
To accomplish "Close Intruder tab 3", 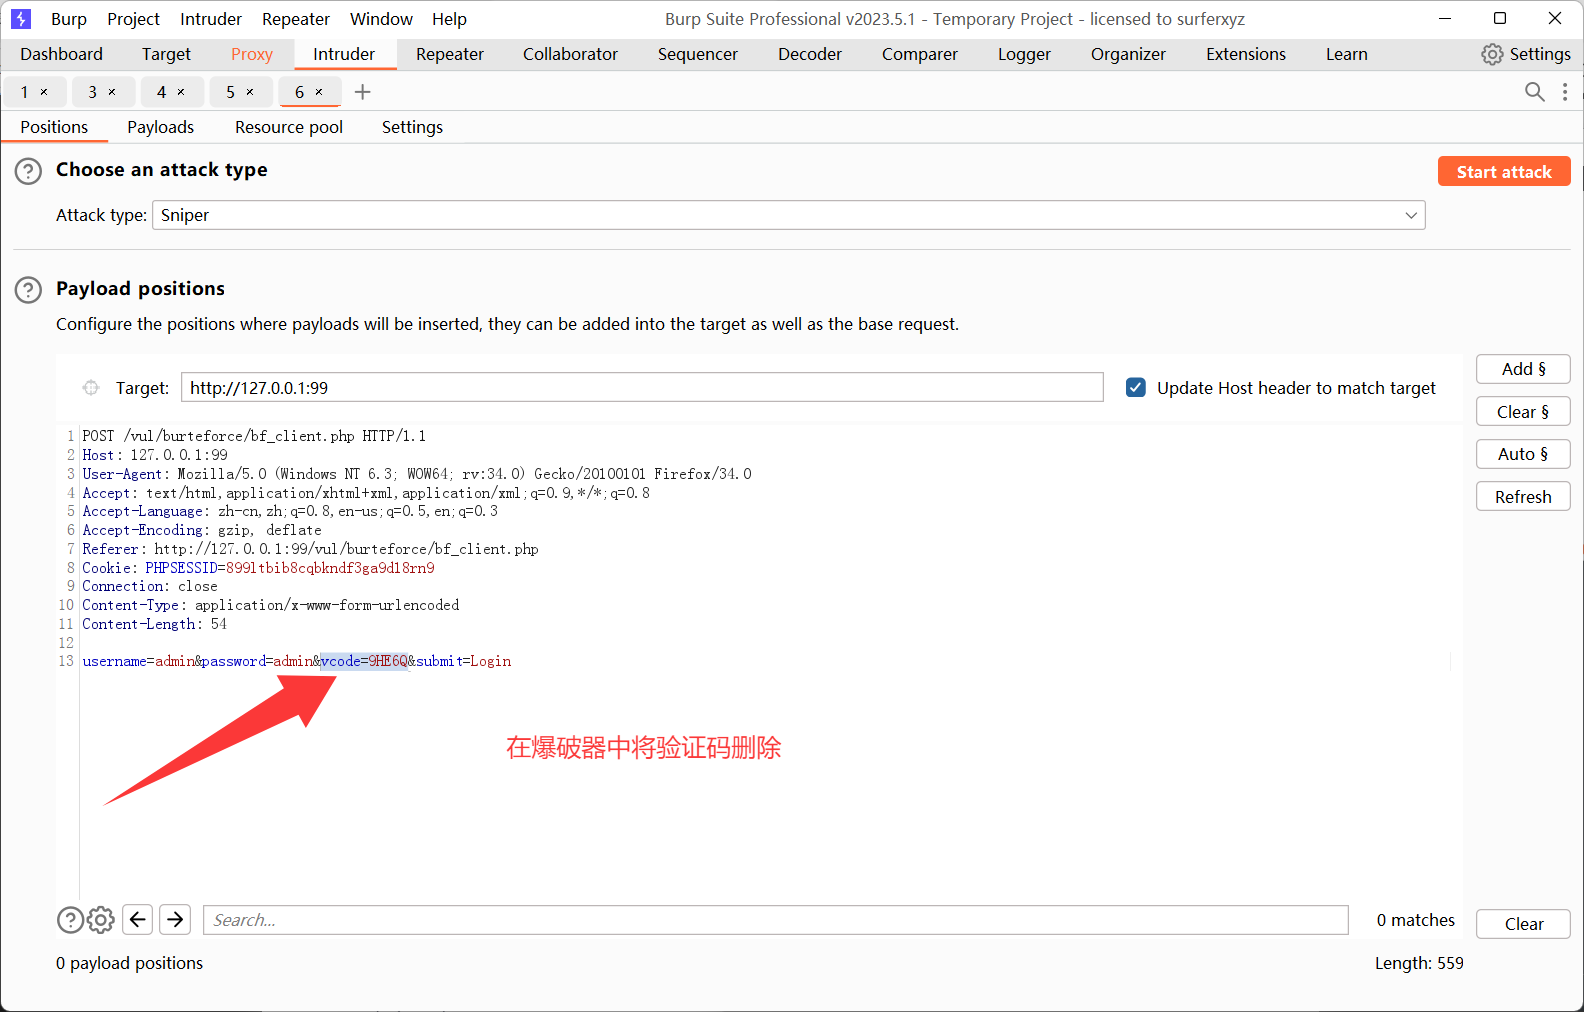I will (112, 92).
